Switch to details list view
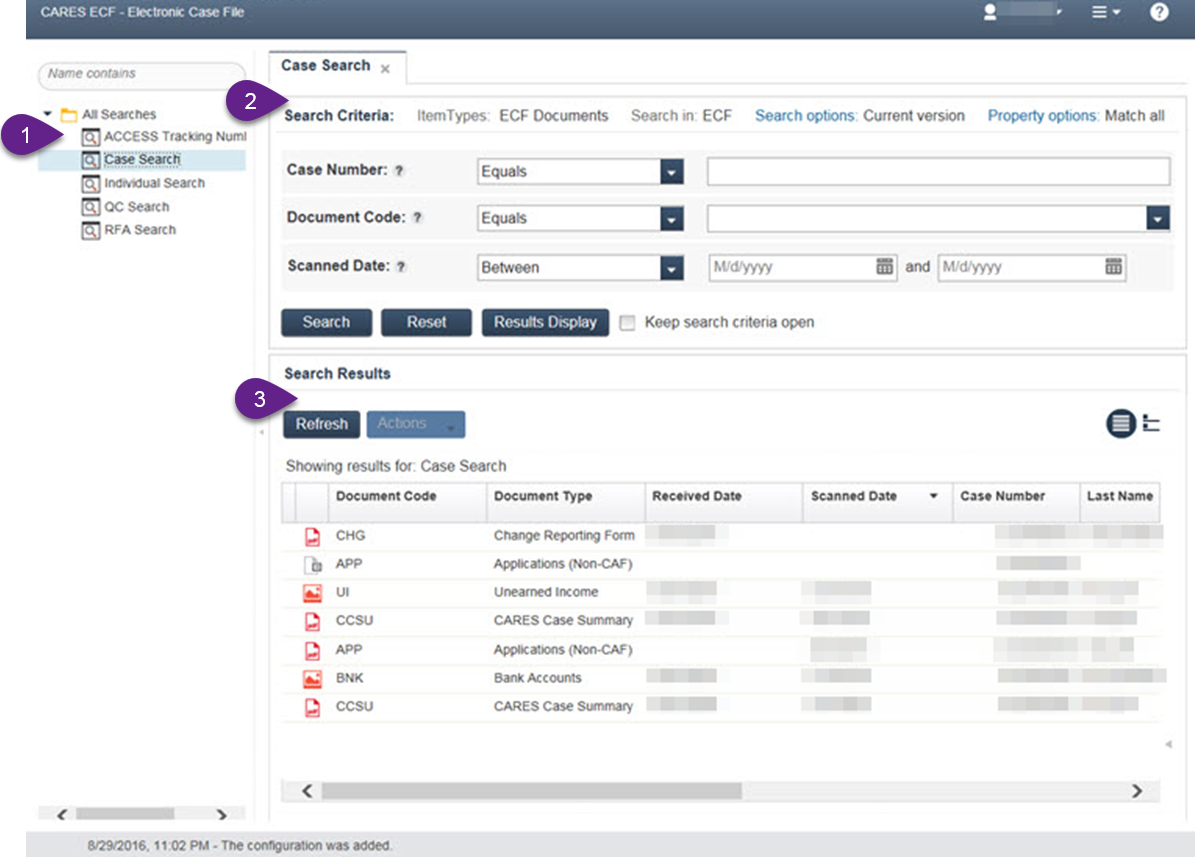Viewport: 1195px width, 857px height. [1120, 423]
